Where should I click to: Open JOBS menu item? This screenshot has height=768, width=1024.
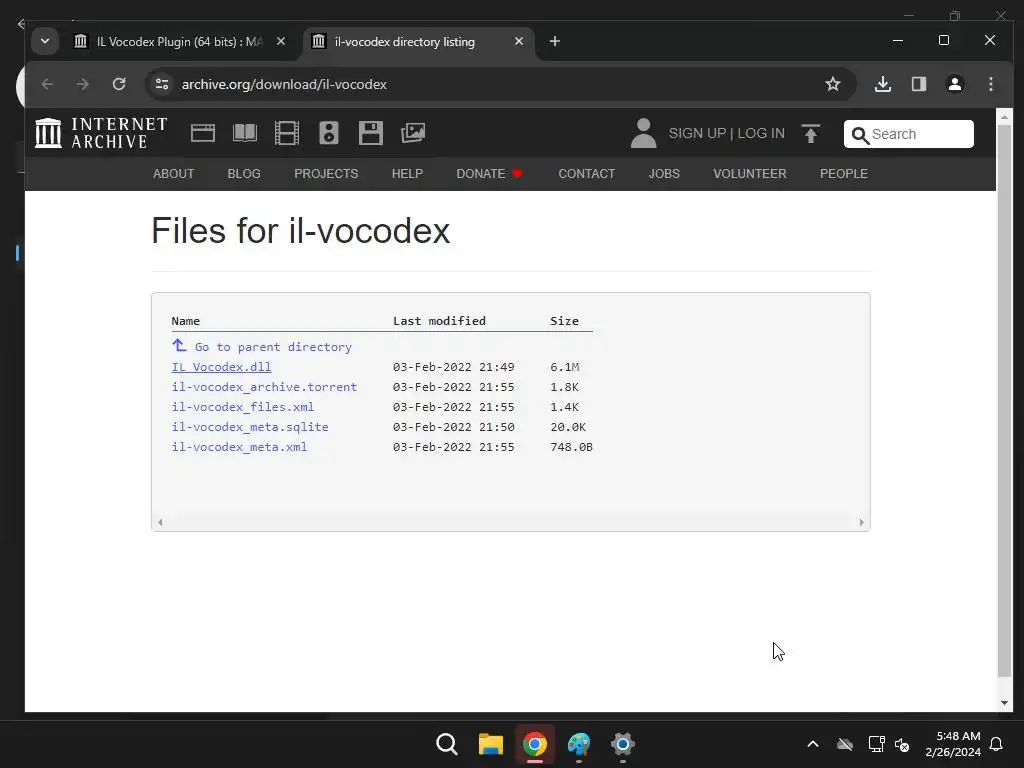664,174
